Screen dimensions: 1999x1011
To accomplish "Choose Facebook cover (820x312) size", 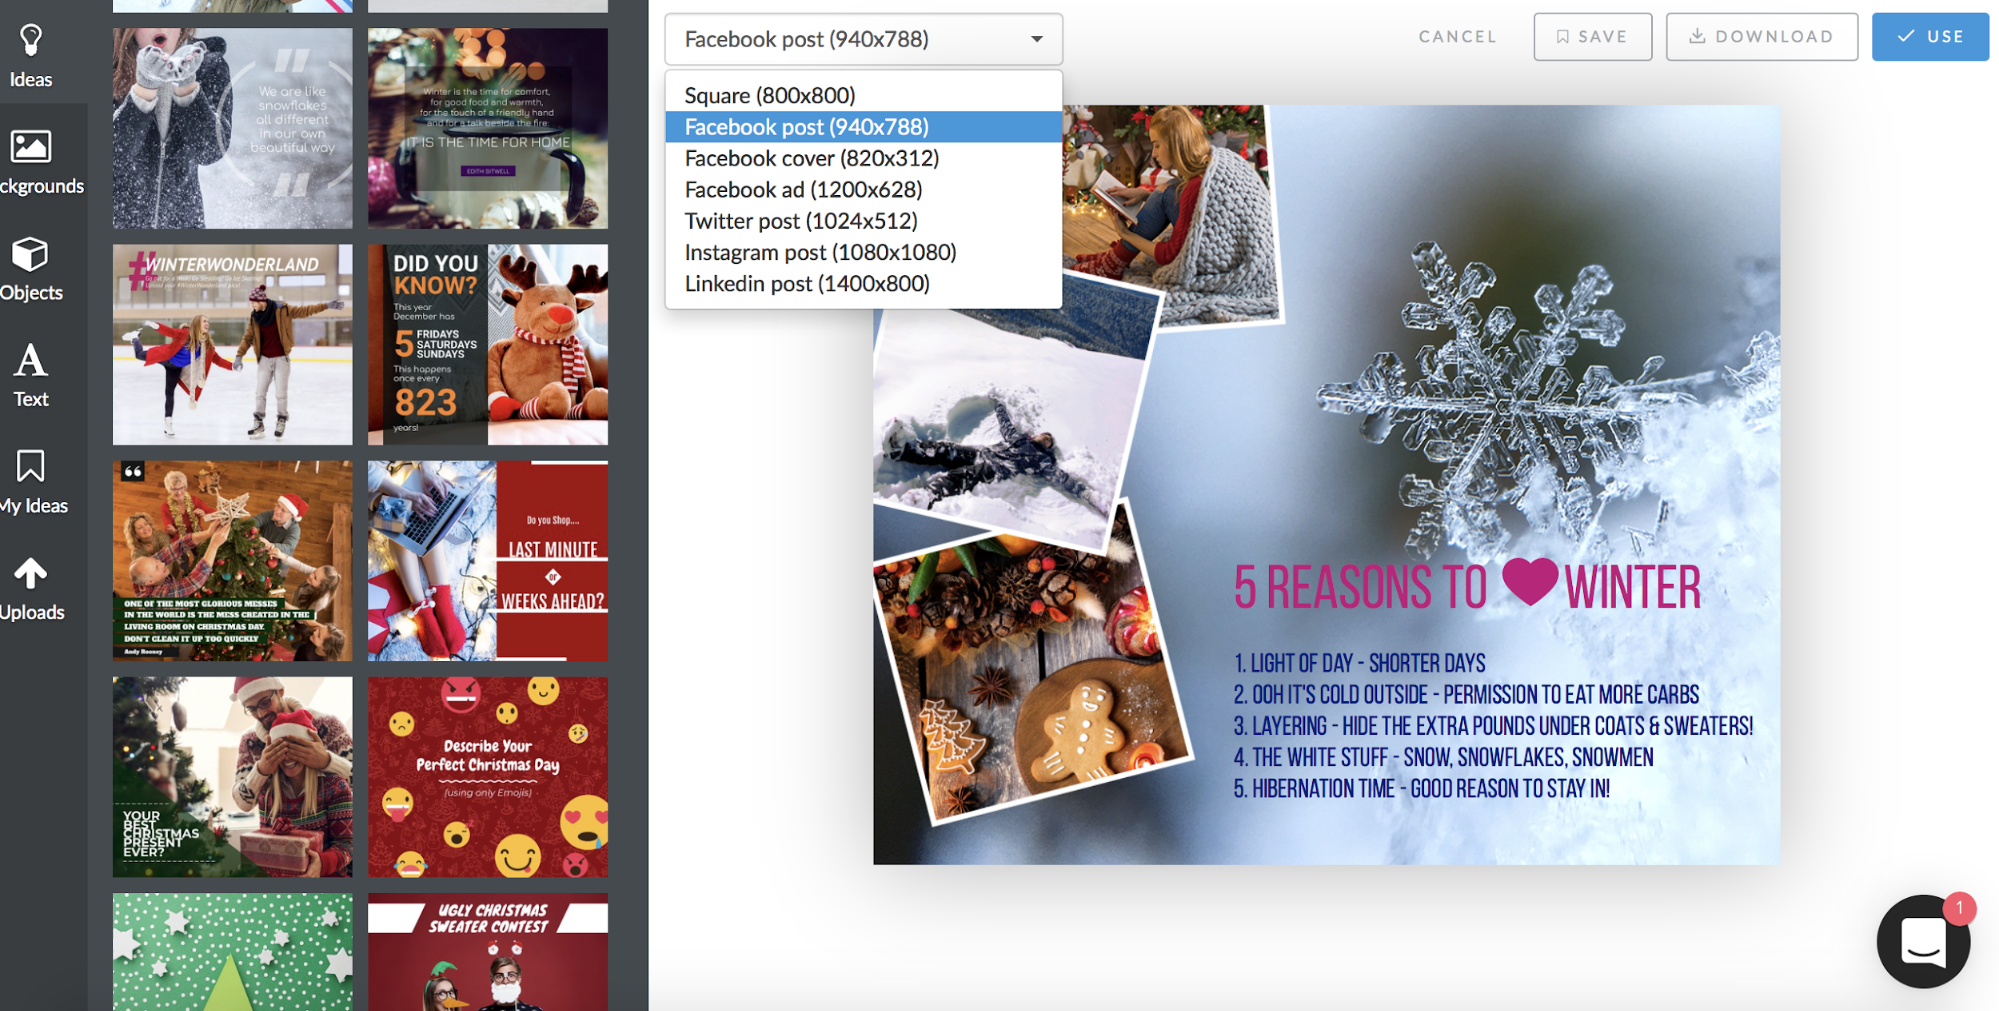I will (863, 158).
